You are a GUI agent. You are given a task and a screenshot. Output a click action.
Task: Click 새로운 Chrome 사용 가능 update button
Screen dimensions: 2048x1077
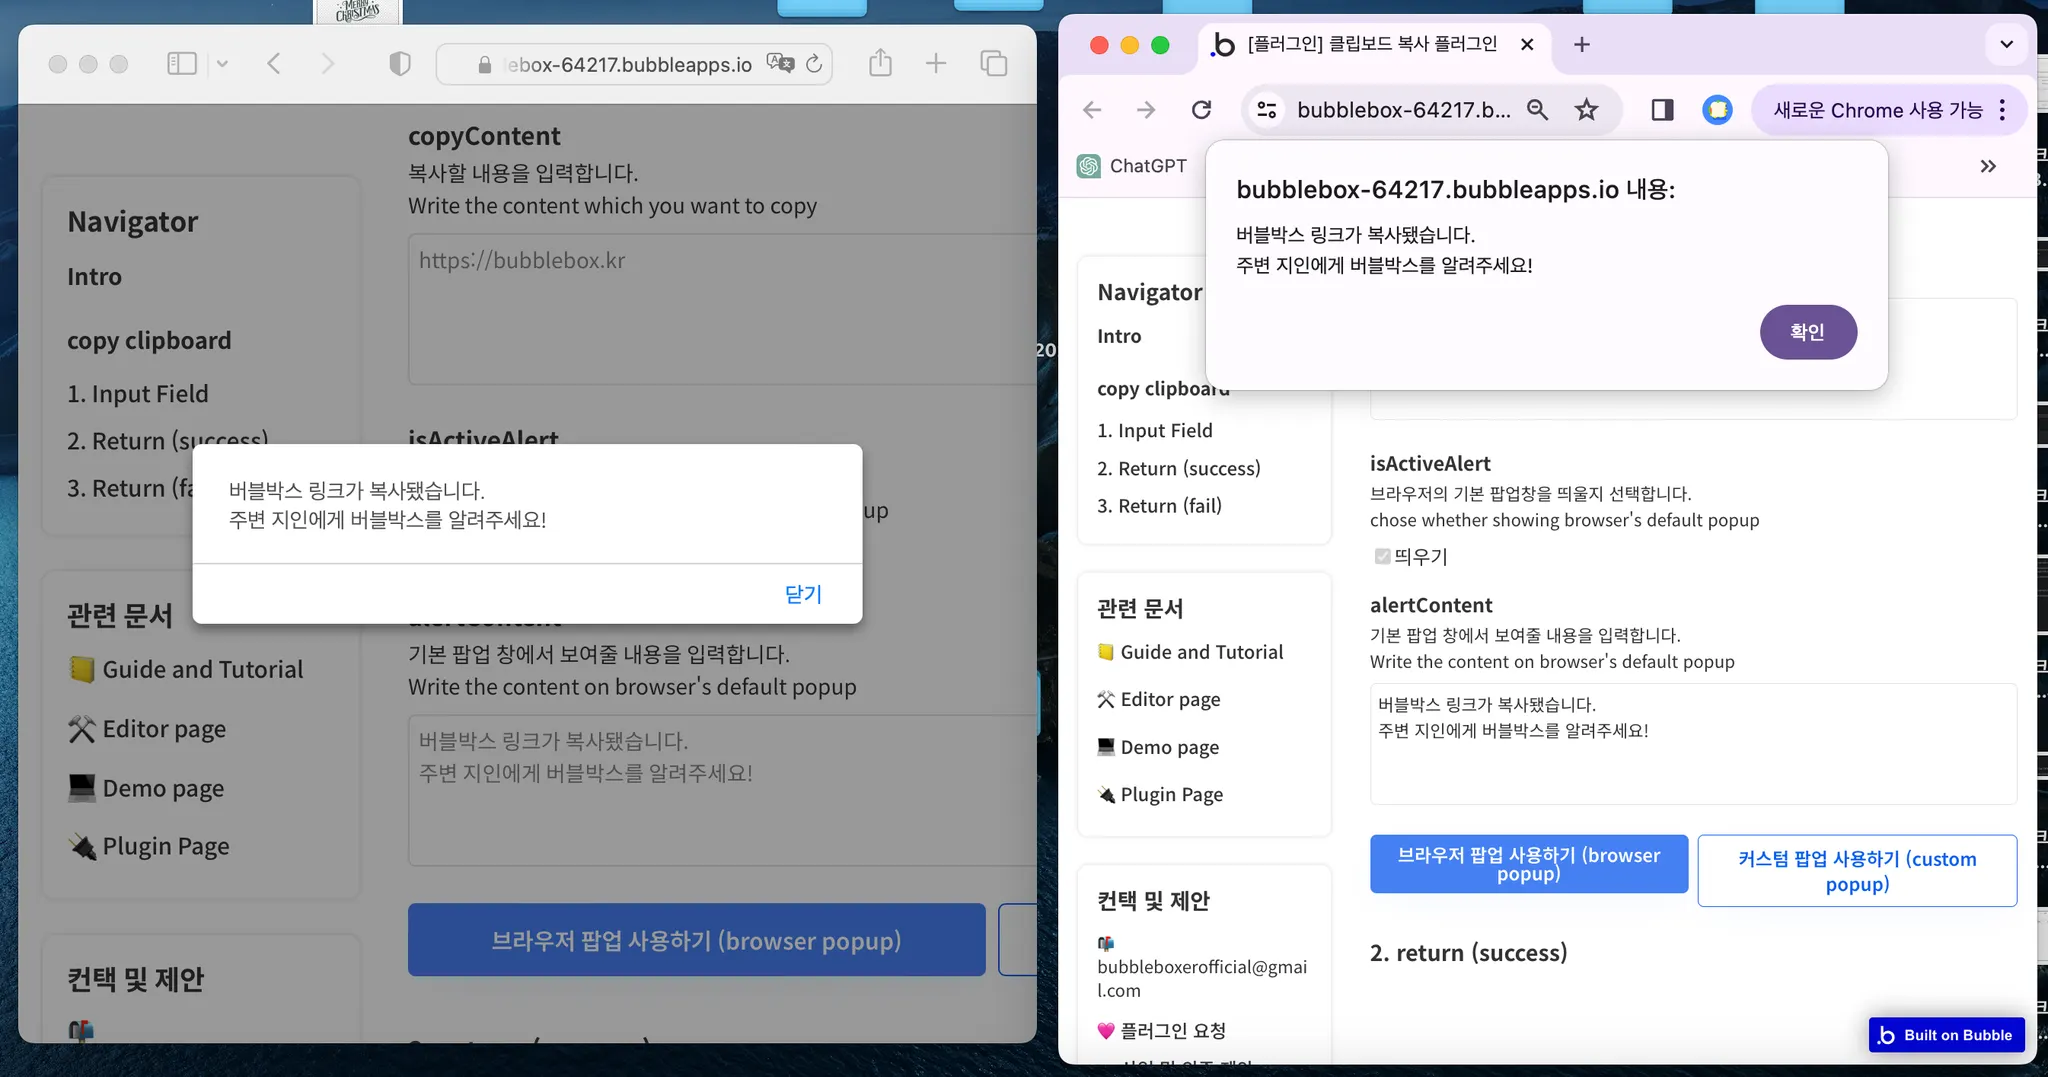1878,110
